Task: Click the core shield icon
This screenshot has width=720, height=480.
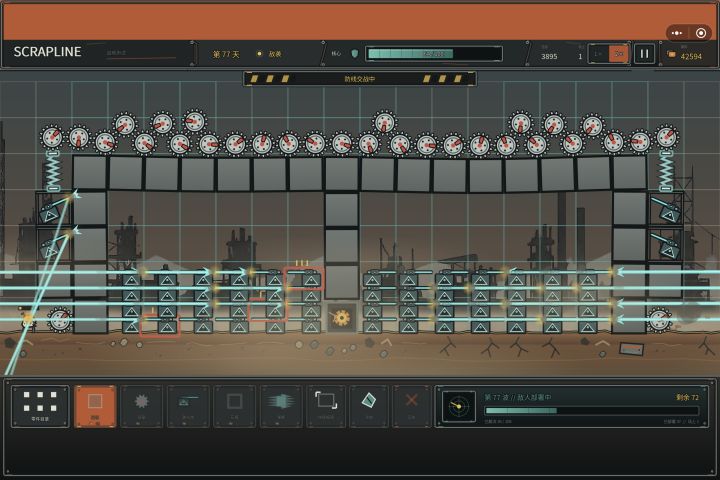Action: click(354, 54)
